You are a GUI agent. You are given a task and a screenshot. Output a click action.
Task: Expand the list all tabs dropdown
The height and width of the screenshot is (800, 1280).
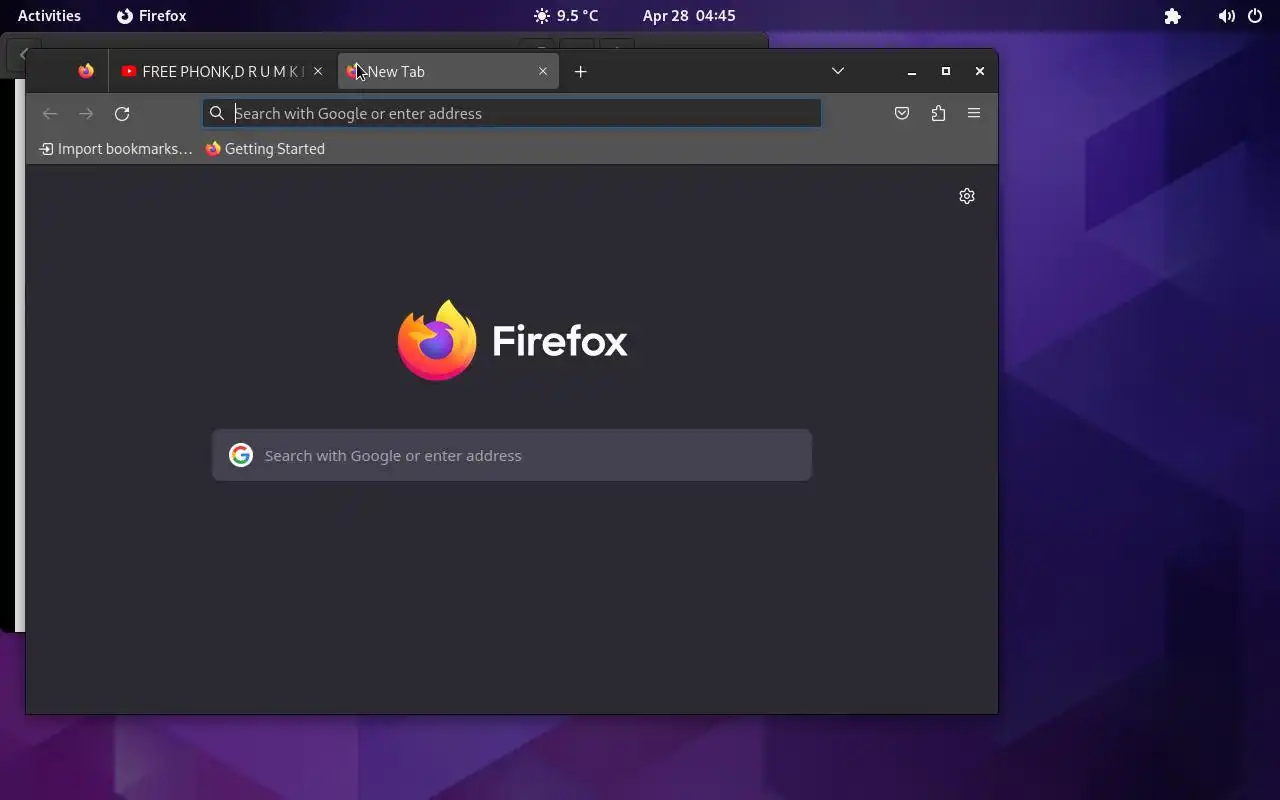pyautogui.click(x=838, y=71)
